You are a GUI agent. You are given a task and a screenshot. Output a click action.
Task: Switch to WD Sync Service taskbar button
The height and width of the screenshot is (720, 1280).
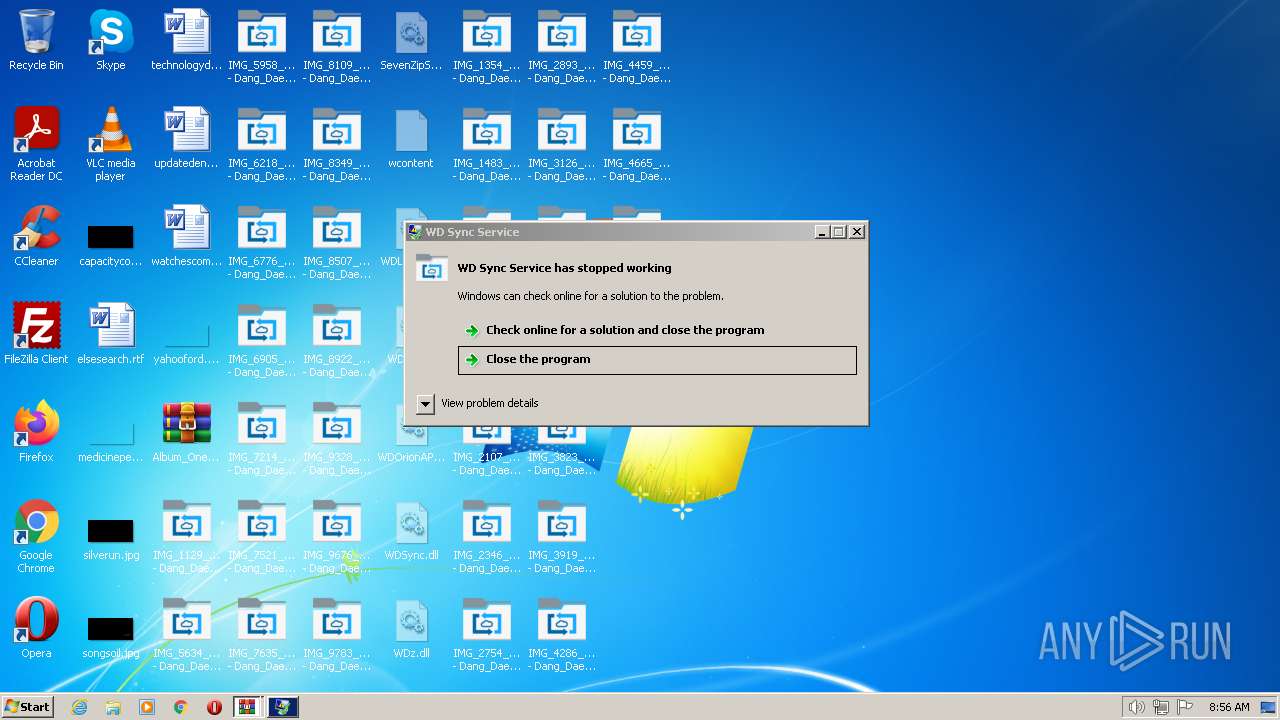click(x=282, y=707)
